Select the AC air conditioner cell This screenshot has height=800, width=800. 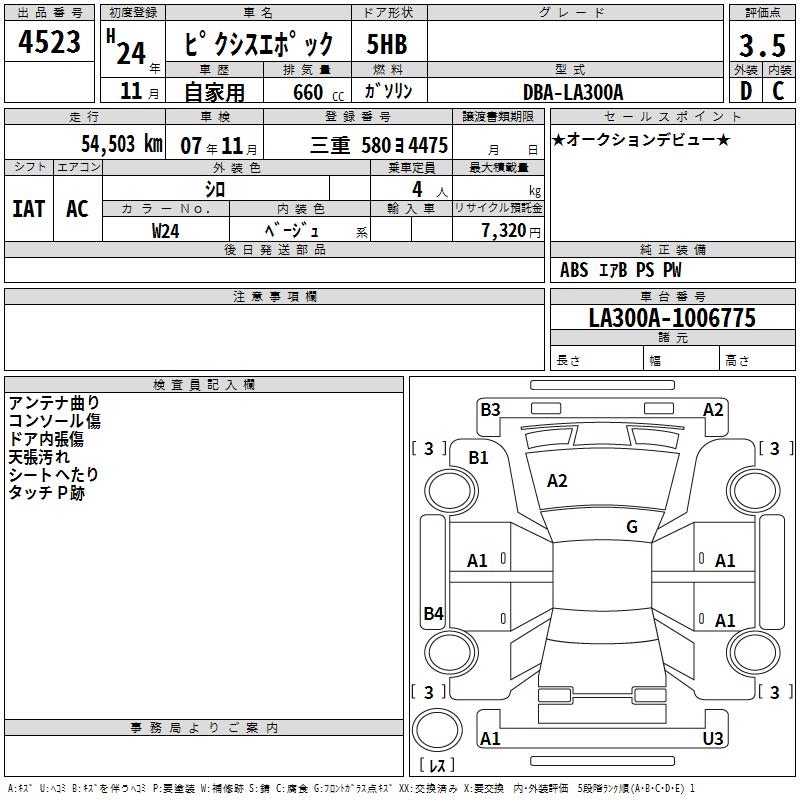(x=77, y=208)
